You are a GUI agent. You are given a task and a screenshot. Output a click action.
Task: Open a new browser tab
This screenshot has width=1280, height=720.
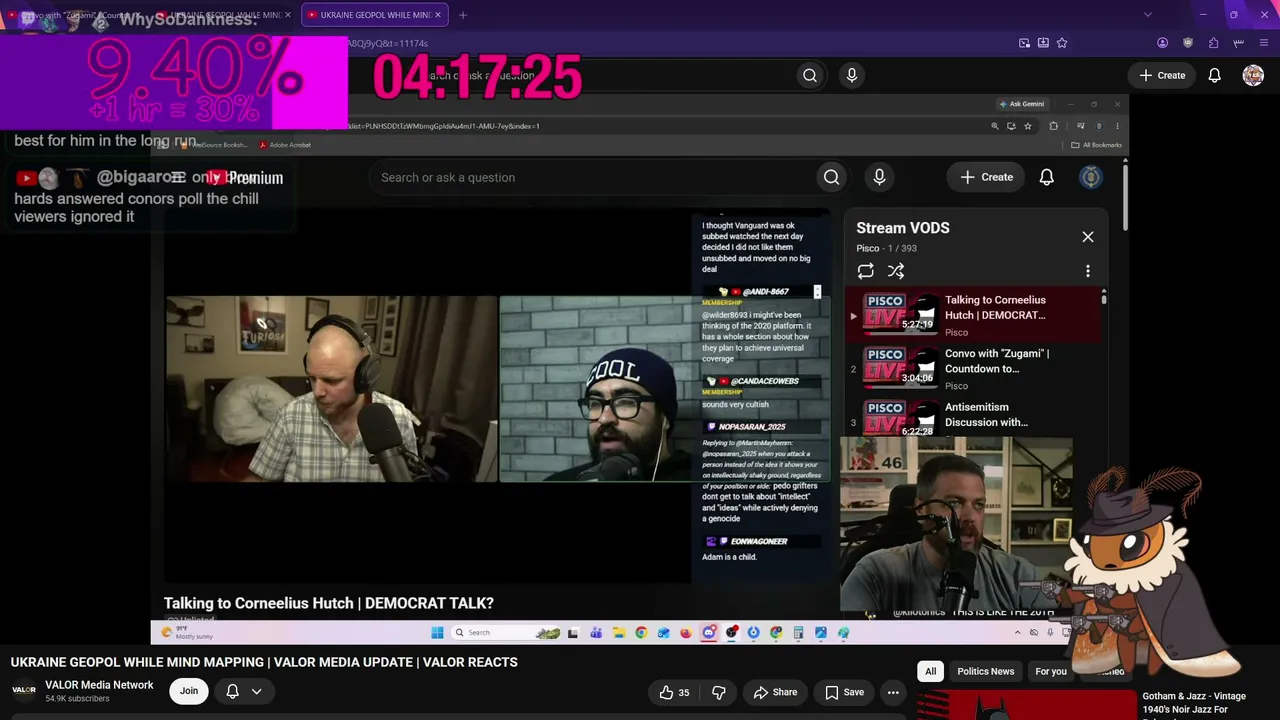click(x=463, y=15)
